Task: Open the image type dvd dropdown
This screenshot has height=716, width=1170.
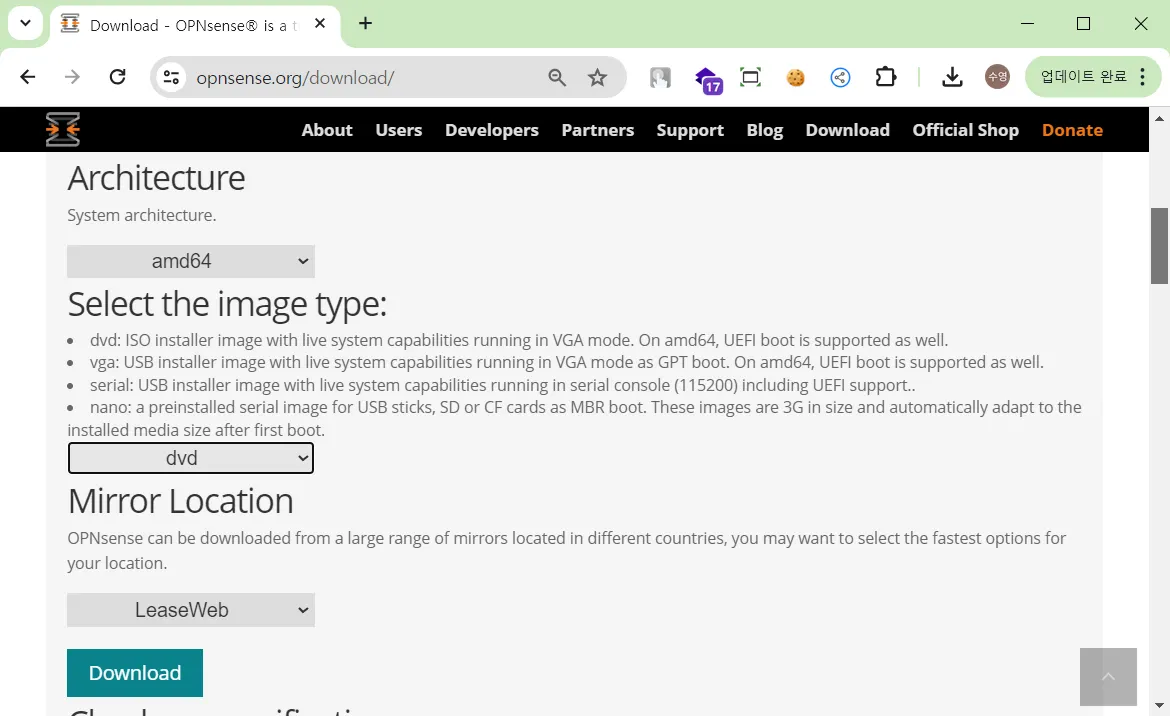Action: click(x=191, y=458)
